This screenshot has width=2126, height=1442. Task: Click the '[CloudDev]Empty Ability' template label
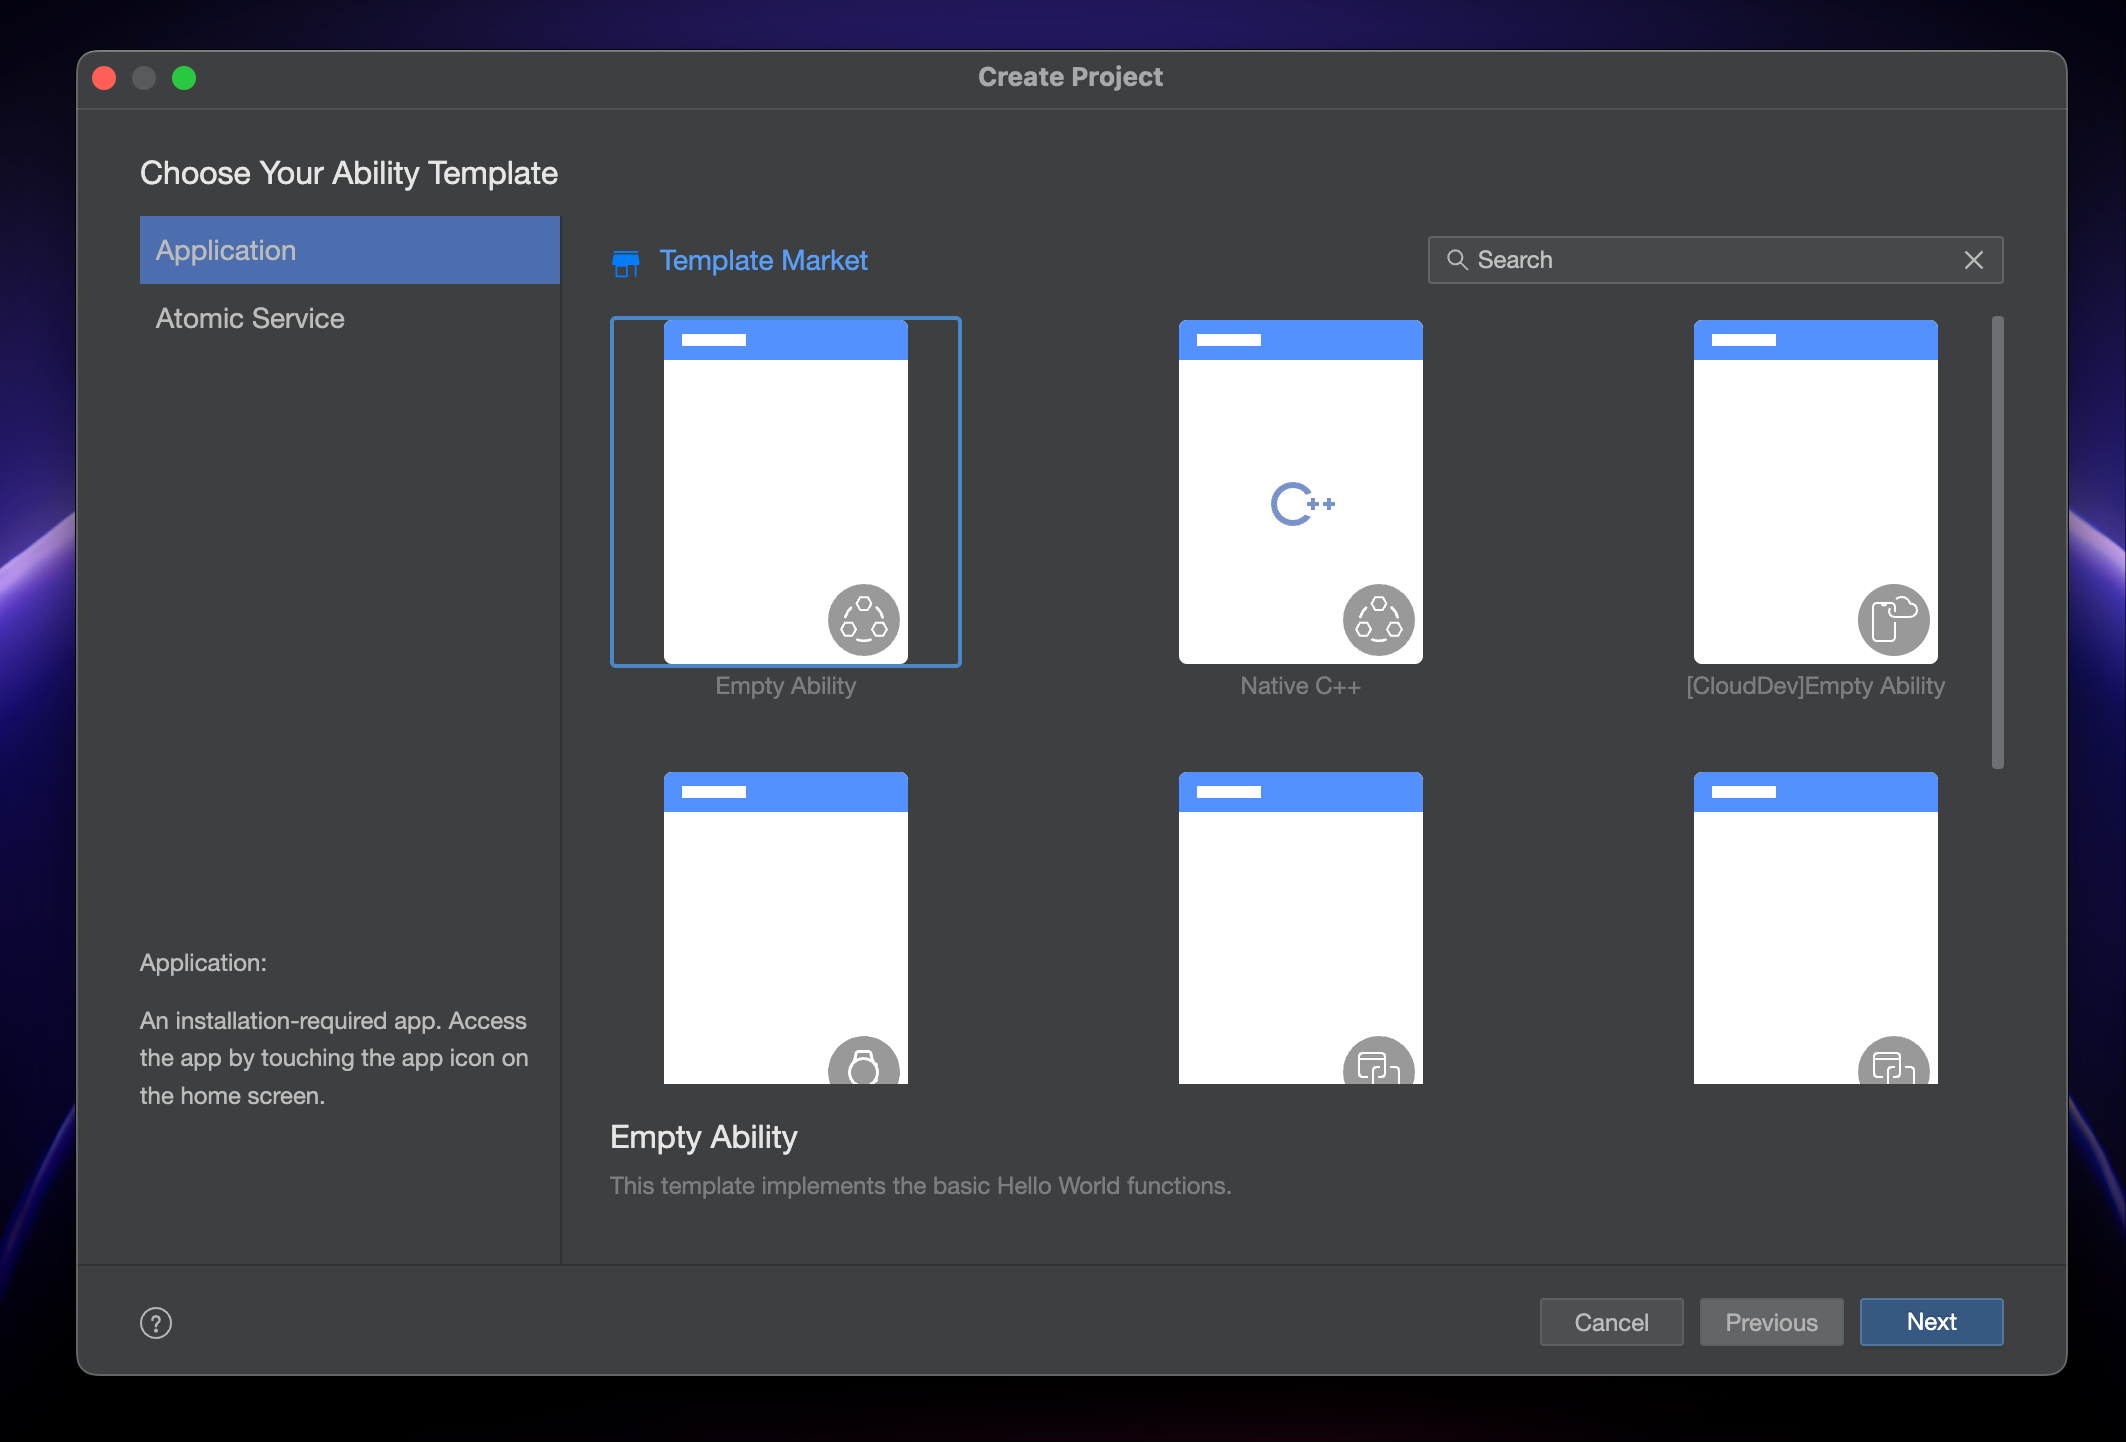tap(1816, 686)
